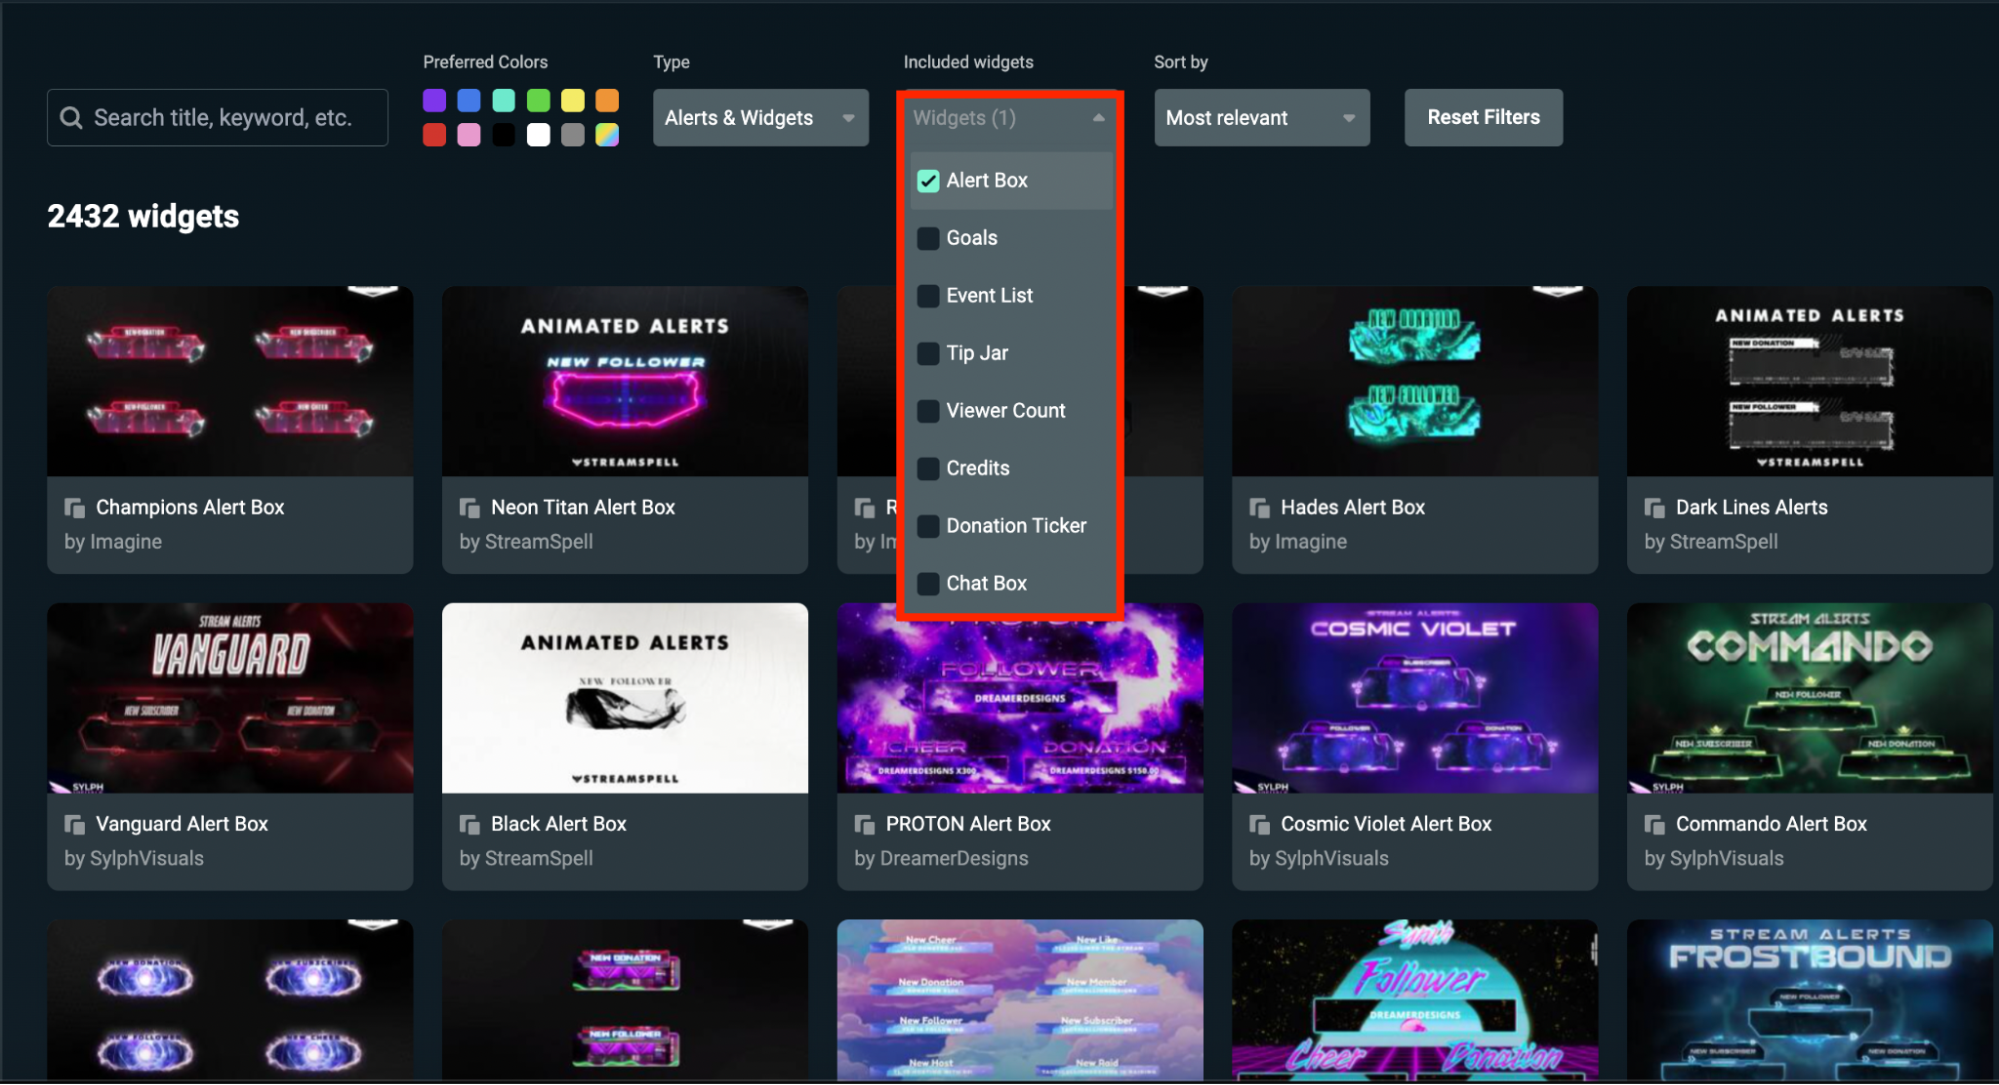Collapse the Widgets included widgets dropdown
Image resolution: width=1999 pixels, height=1085 pixels.
[1098, 117]
